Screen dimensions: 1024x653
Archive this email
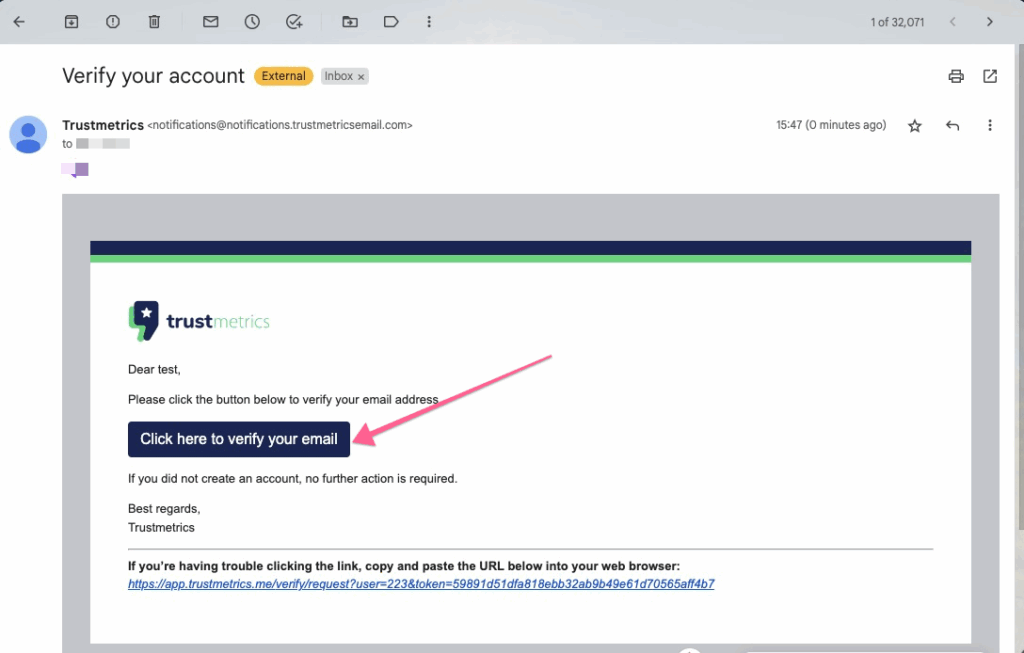71,21
